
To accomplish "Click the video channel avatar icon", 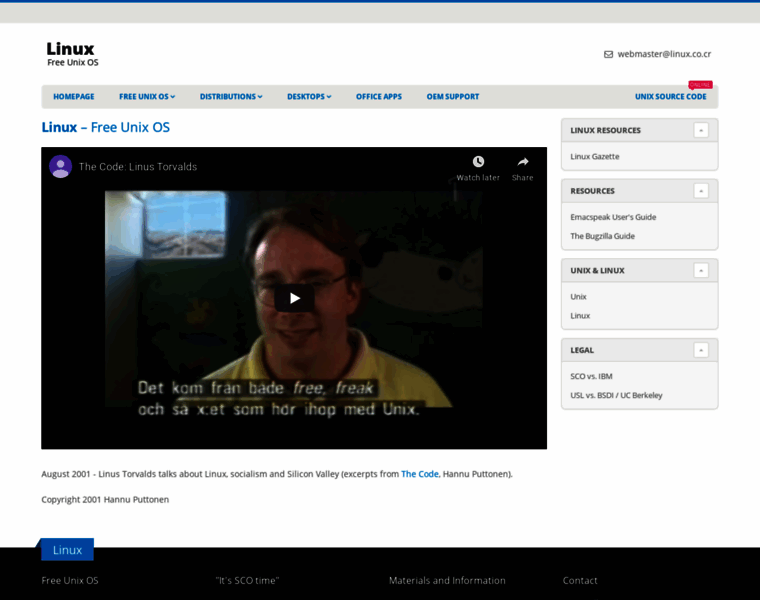I will [x=61, y=166].
